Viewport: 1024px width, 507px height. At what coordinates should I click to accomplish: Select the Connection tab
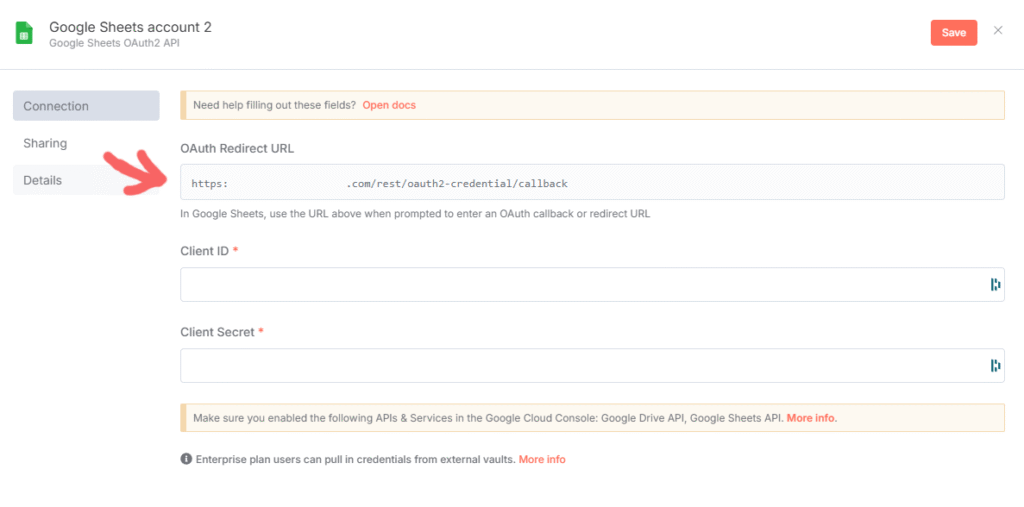coord(86,106)
